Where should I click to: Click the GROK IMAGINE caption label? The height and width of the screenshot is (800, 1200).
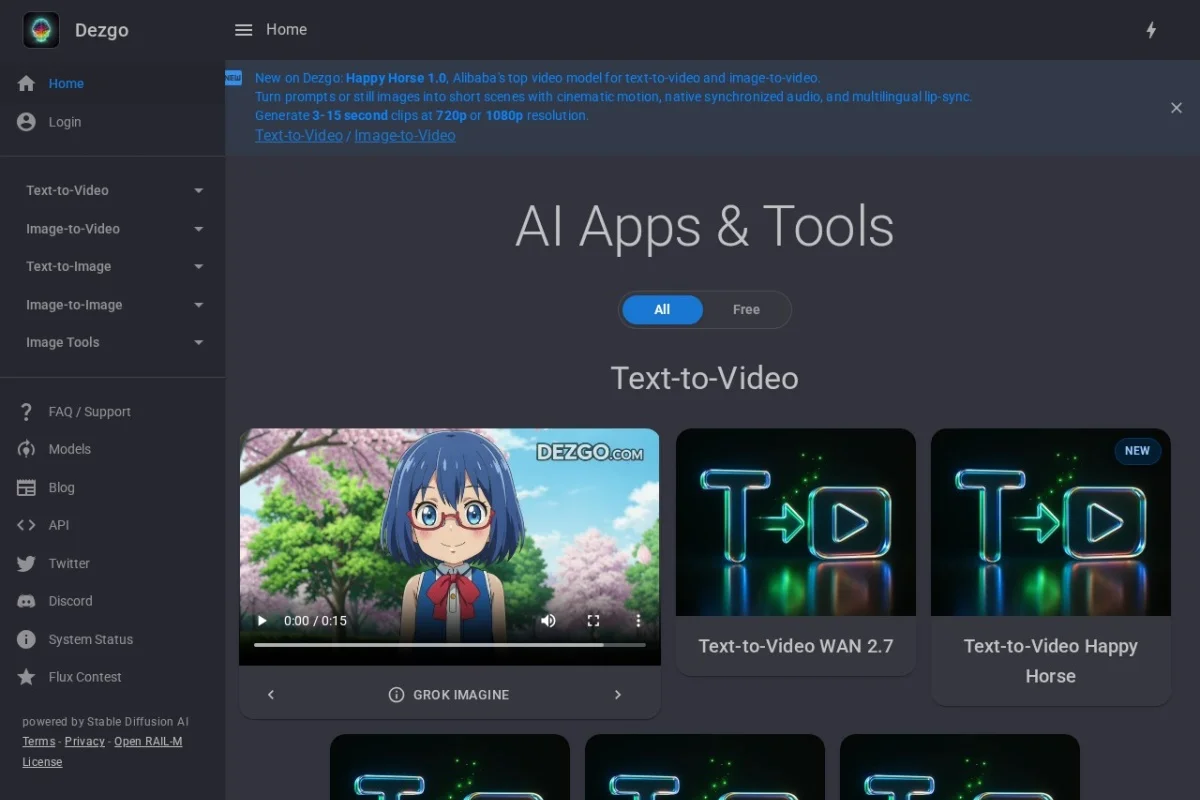tap(461, 695)
